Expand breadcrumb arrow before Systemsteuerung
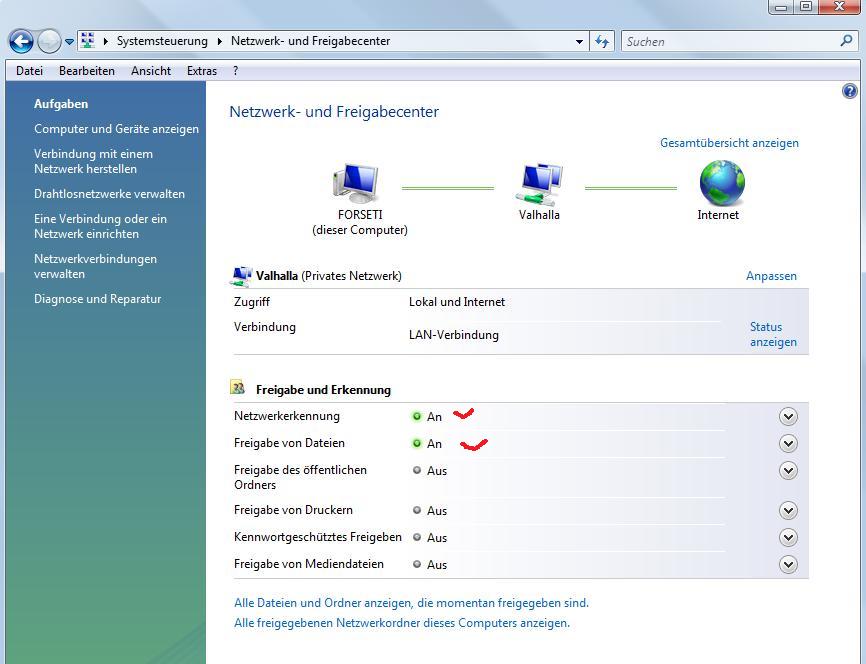The height and width of the screenshot is (664, 866). (x=105, y=41)
